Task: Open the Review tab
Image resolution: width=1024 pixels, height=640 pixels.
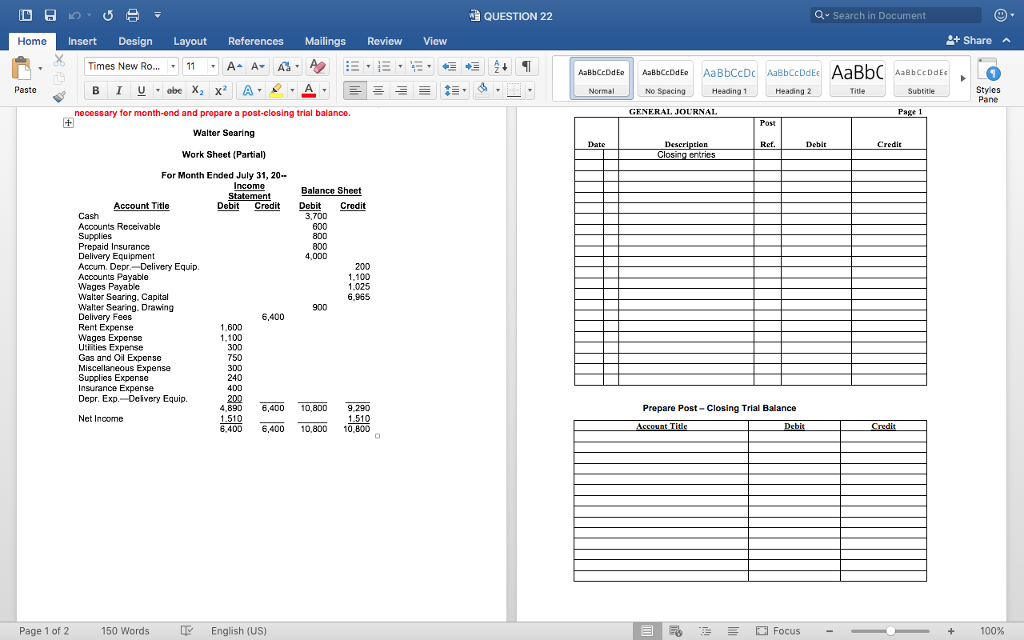Action: (x=384, y=41)
